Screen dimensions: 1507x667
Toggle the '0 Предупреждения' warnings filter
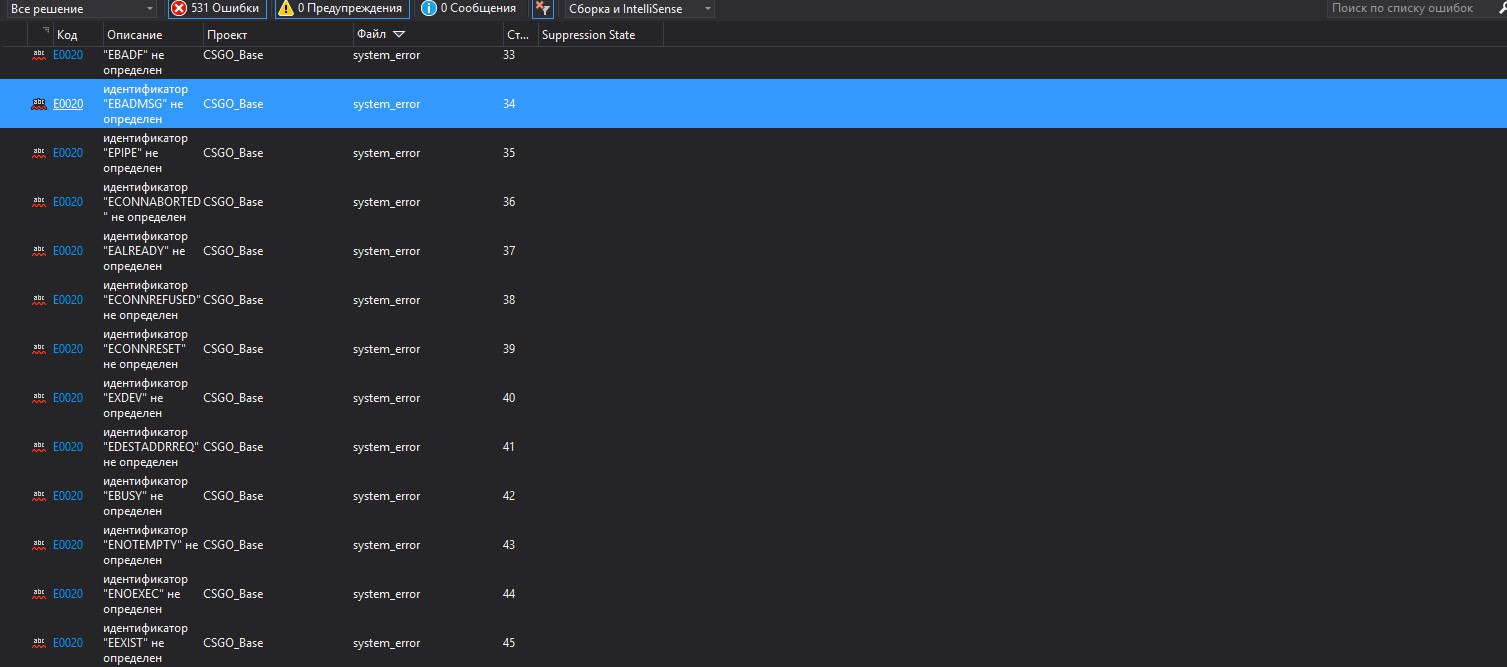342,8
